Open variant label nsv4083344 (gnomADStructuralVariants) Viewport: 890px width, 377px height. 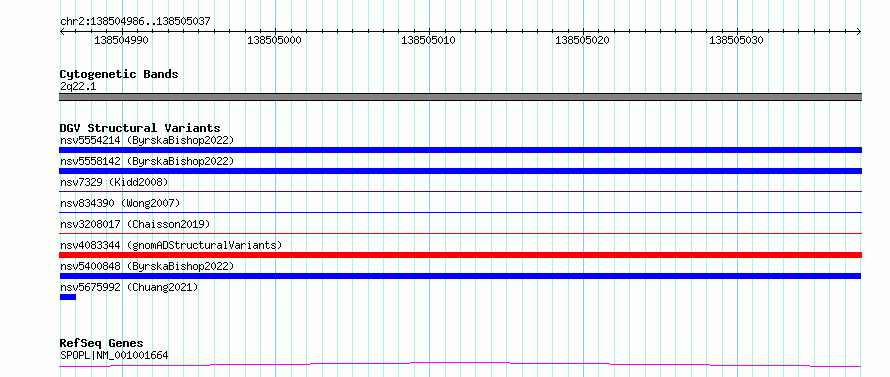(x=171, y=245)
